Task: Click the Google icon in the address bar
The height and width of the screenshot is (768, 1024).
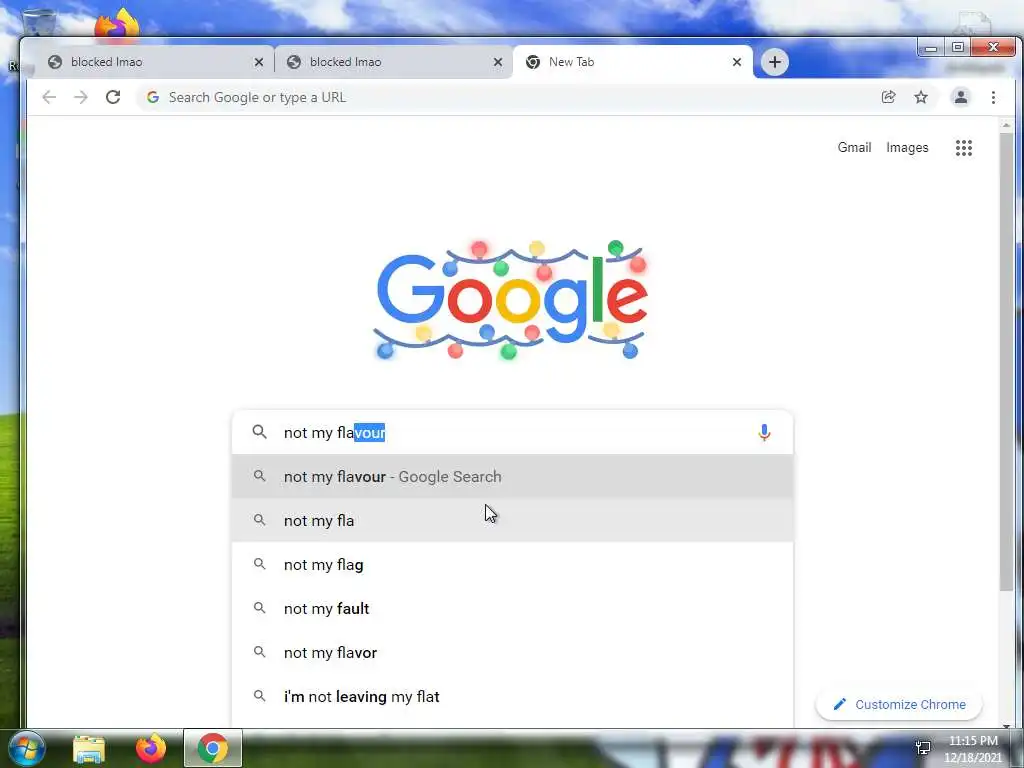Action: (153, 97)
